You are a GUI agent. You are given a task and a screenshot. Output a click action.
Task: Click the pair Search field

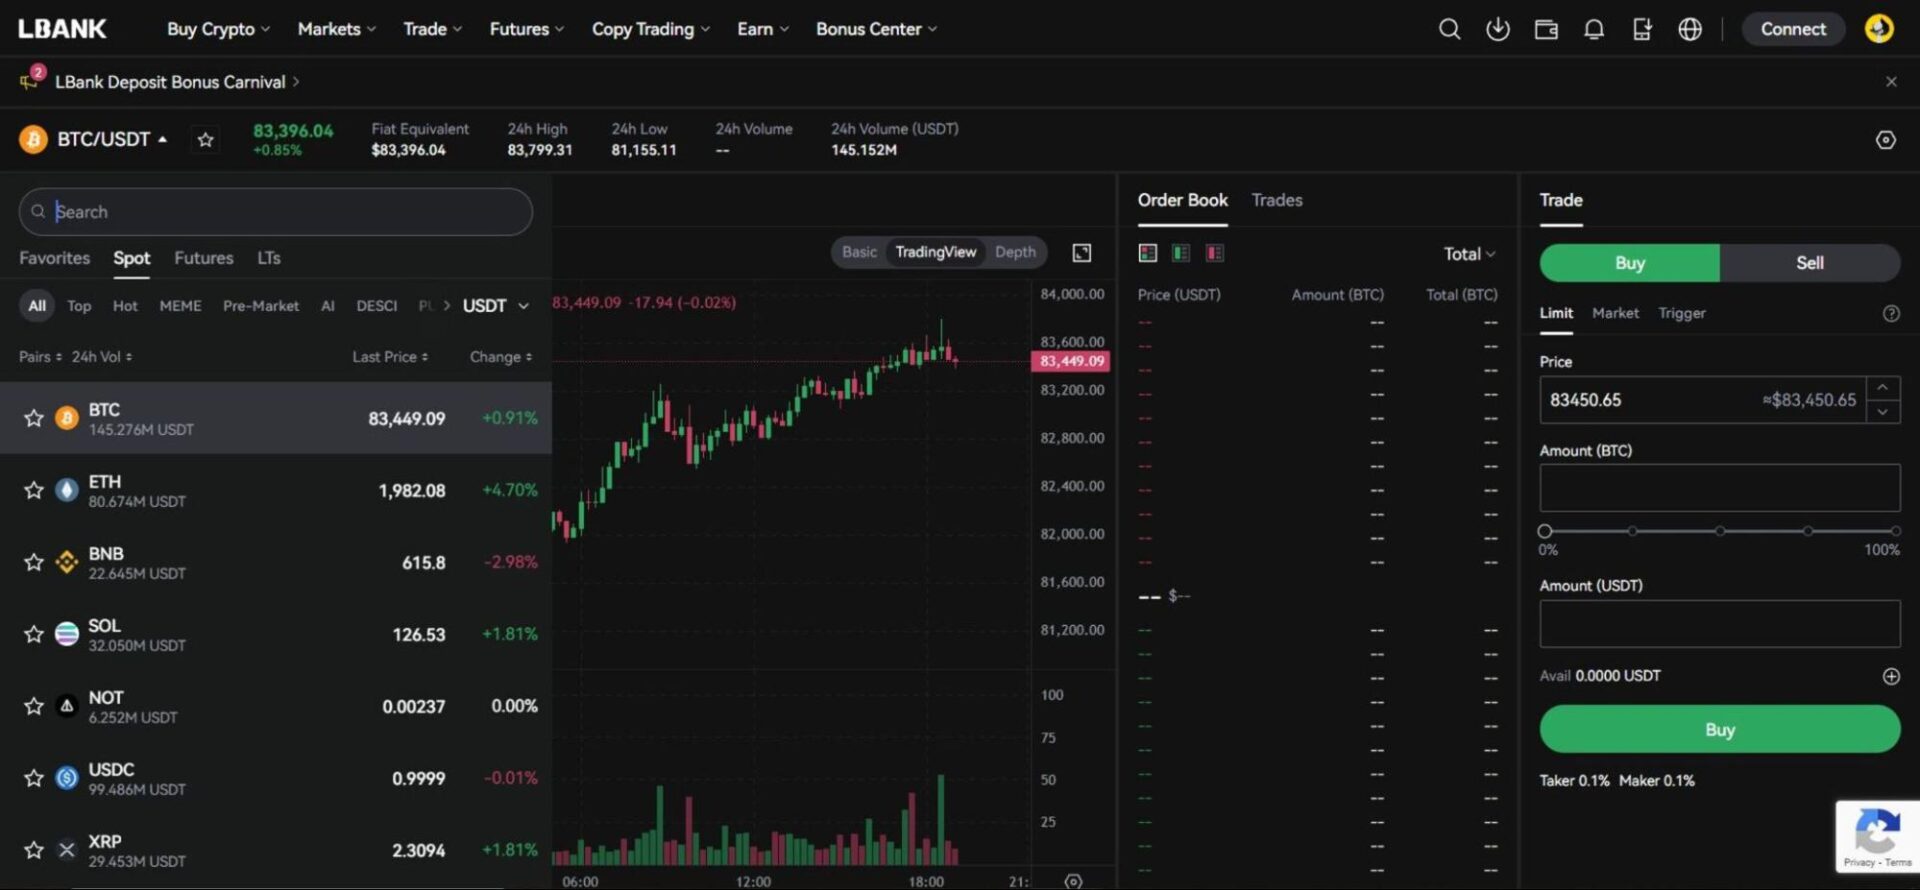[276, 212]
